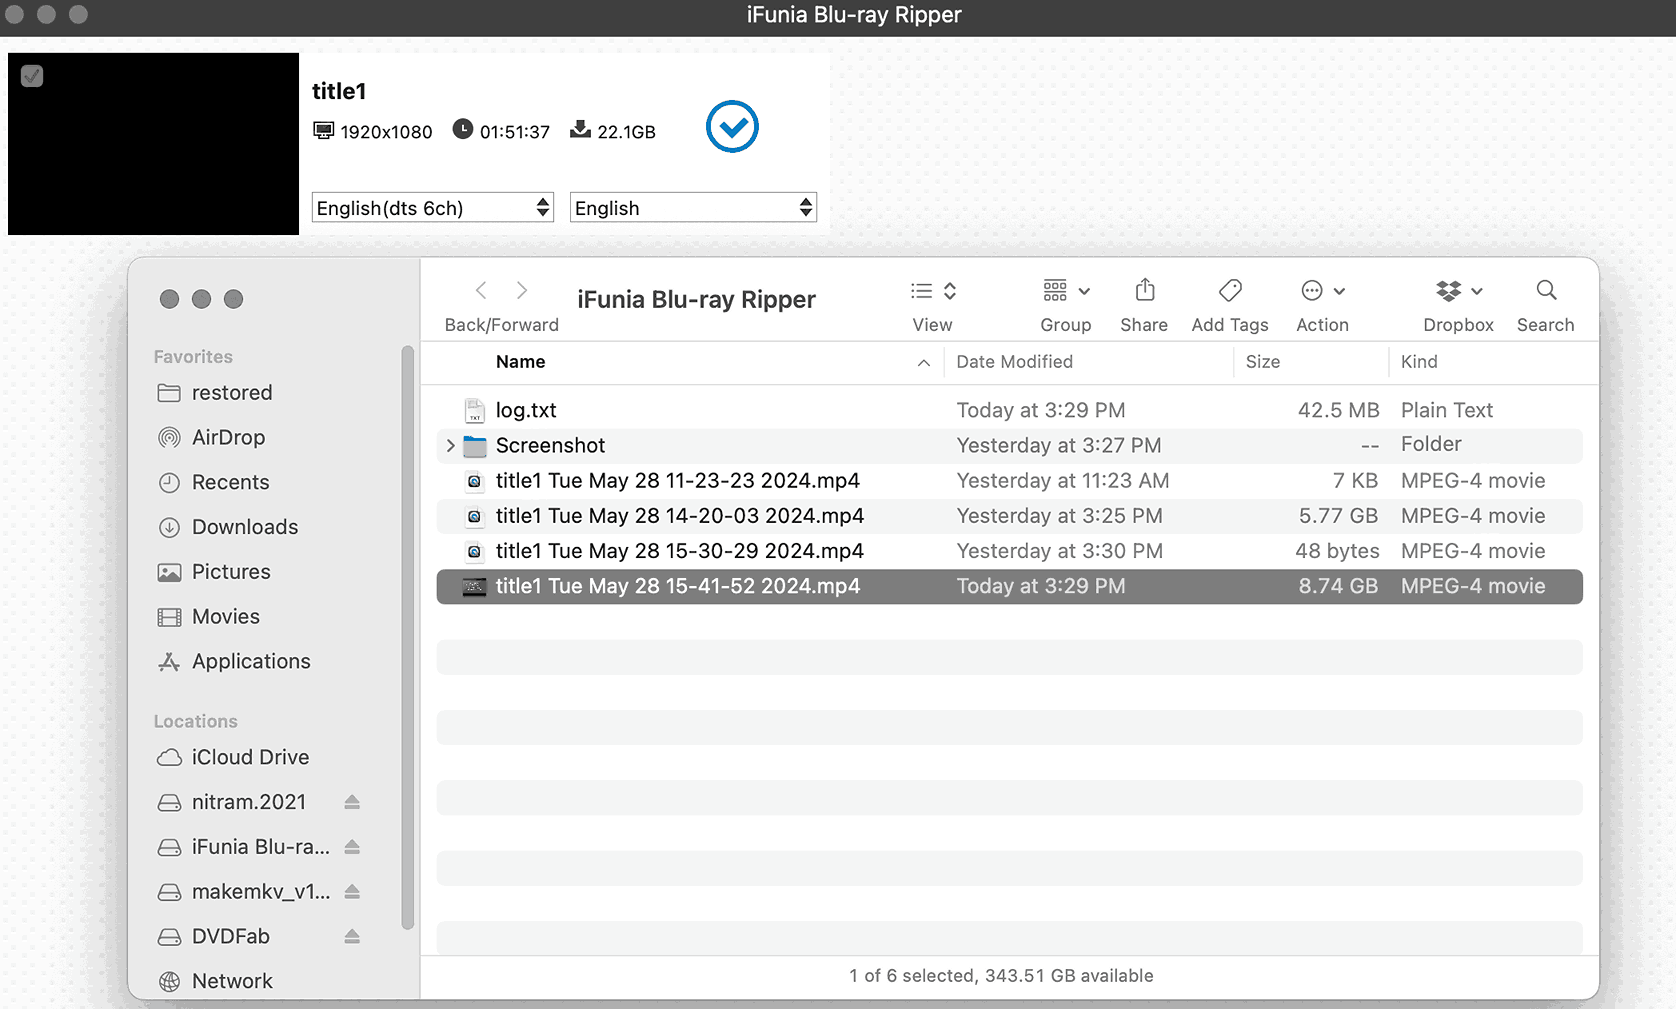
Task: Eject the DVDFab volume
Action: click(x=352, y=937)
